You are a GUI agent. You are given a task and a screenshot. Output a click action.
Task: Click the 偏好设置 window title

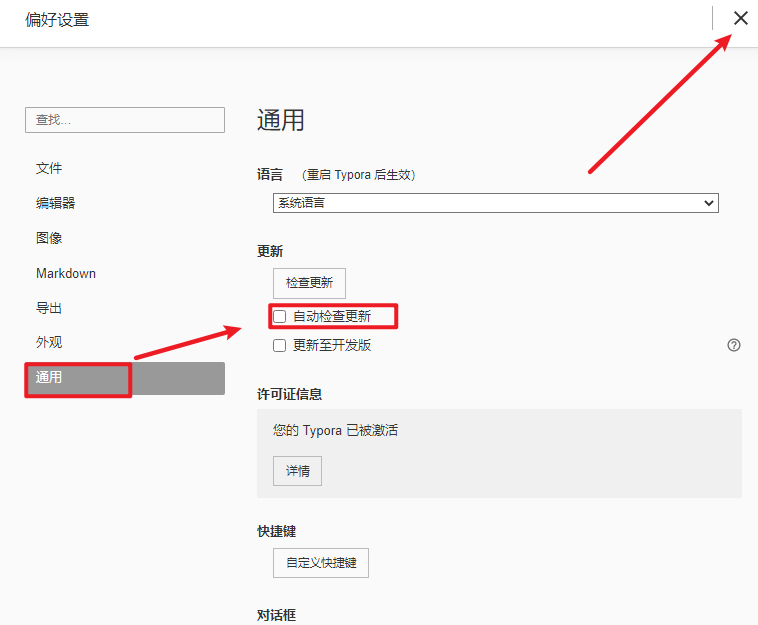(x=57, y=20)
